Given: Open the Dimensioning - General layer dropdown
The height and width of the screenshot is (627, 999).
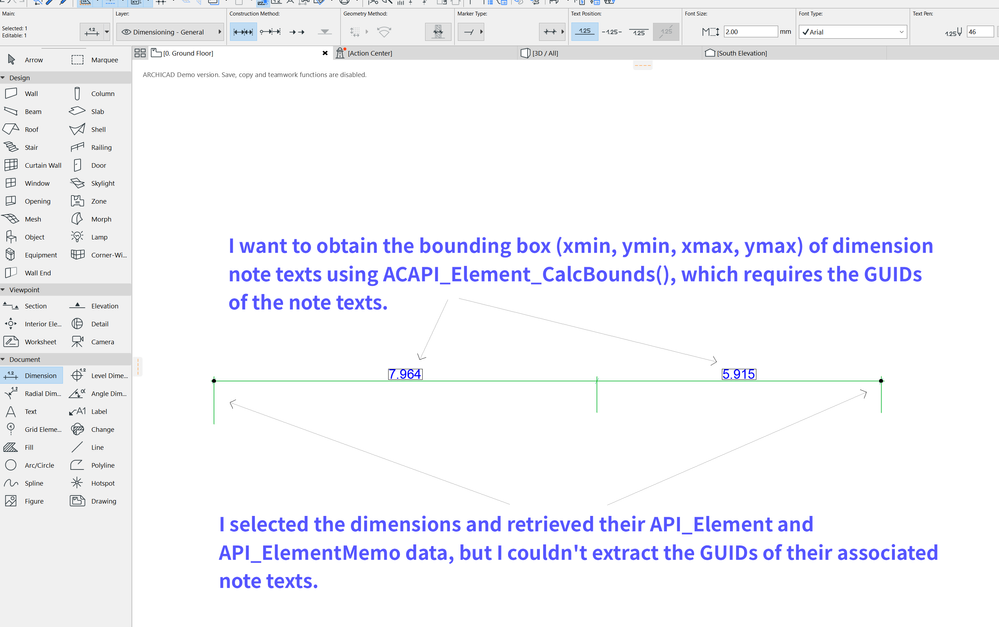Looking at the screenshot, I should (x=169, y=32).
